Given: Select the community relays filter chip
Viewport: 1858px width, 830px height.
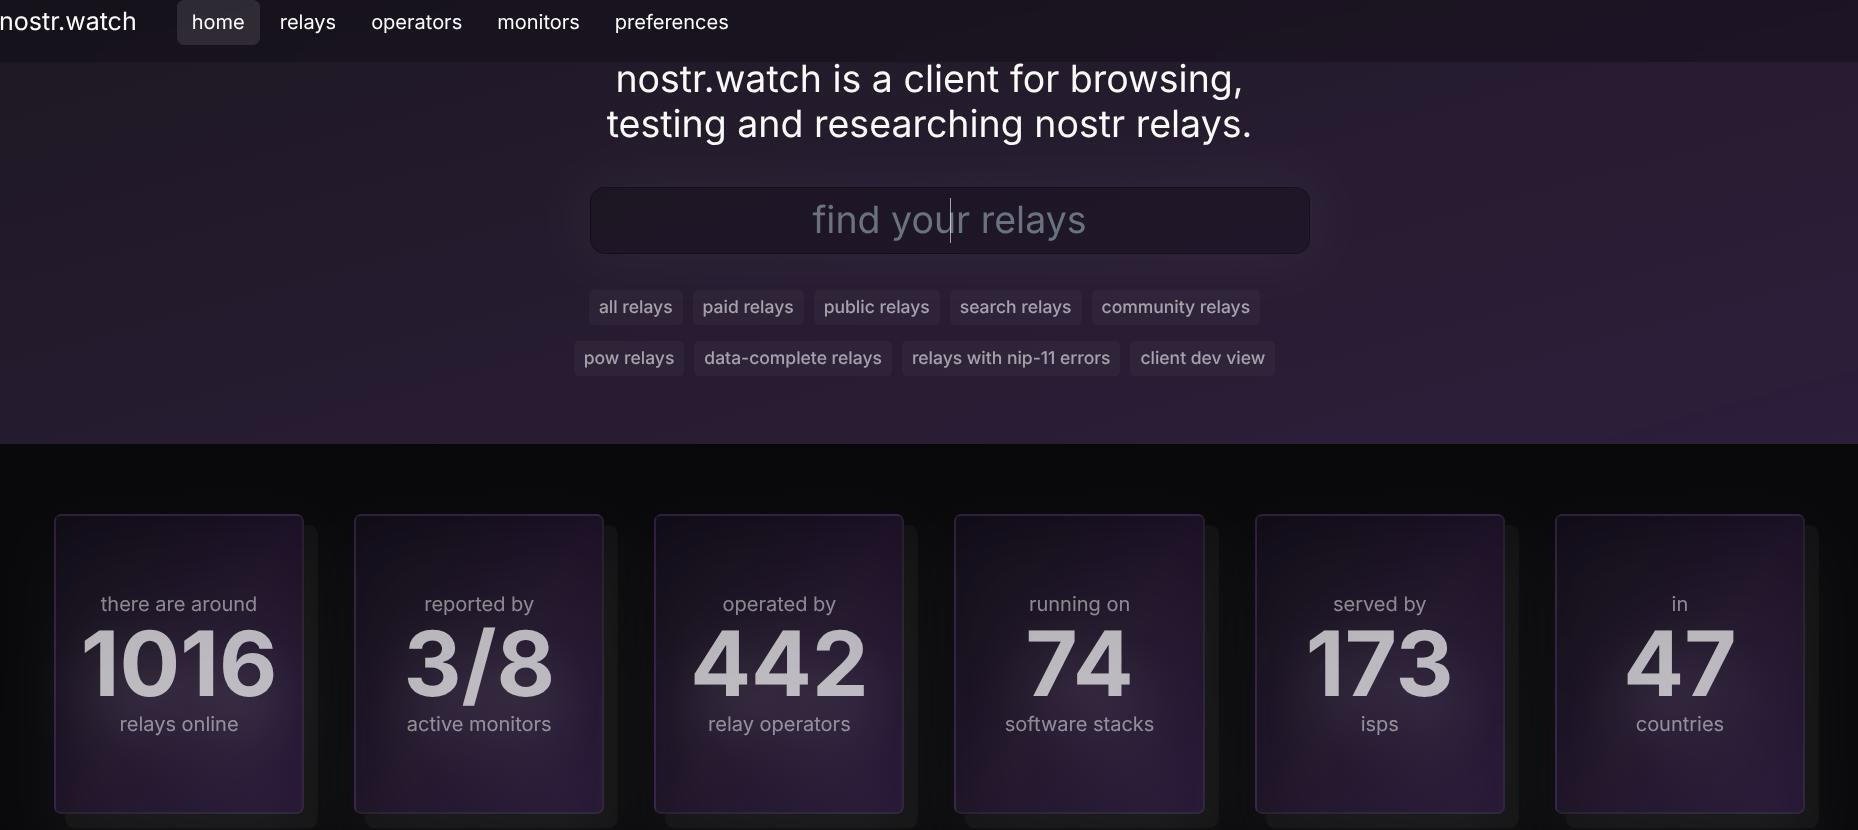Looking at the screenshot, I should click(x=1175, y=307).
